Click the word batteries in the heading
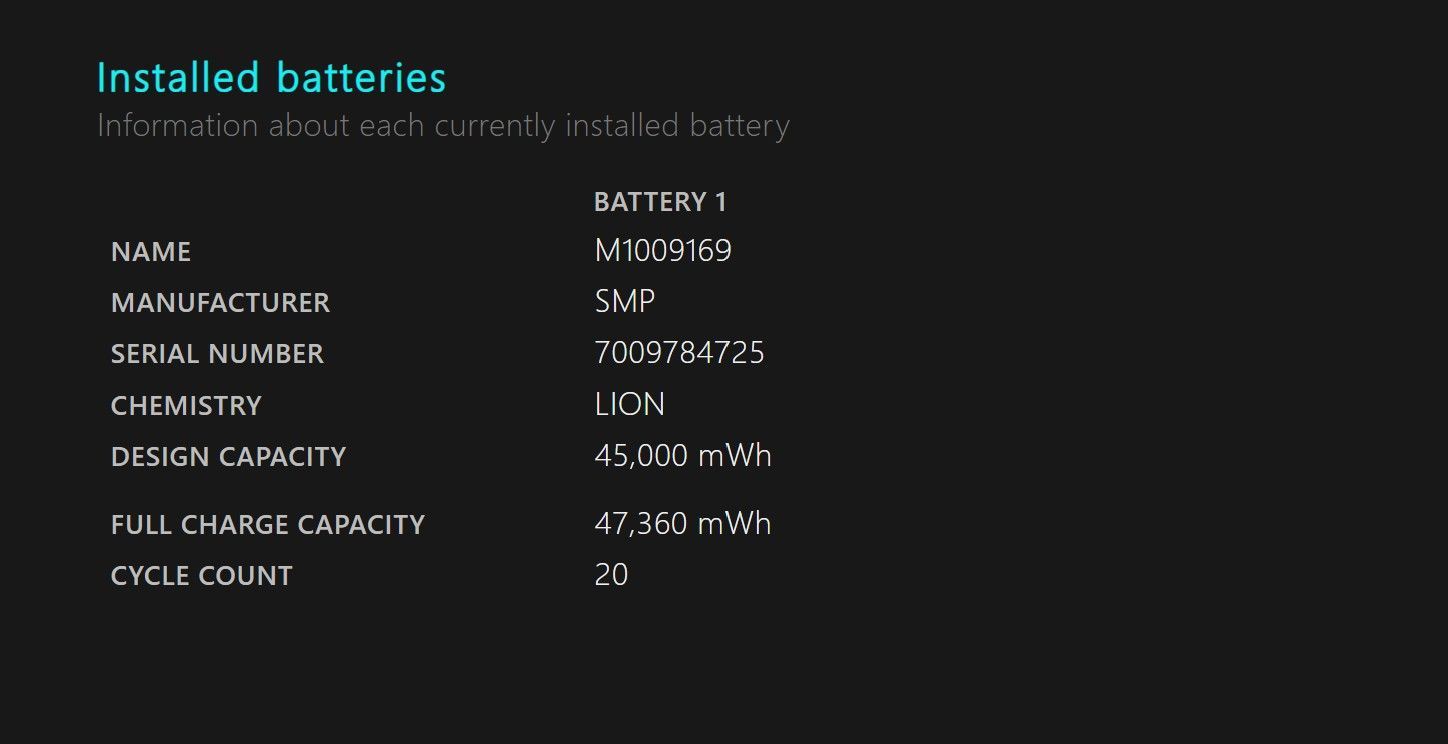 (361, 77)
